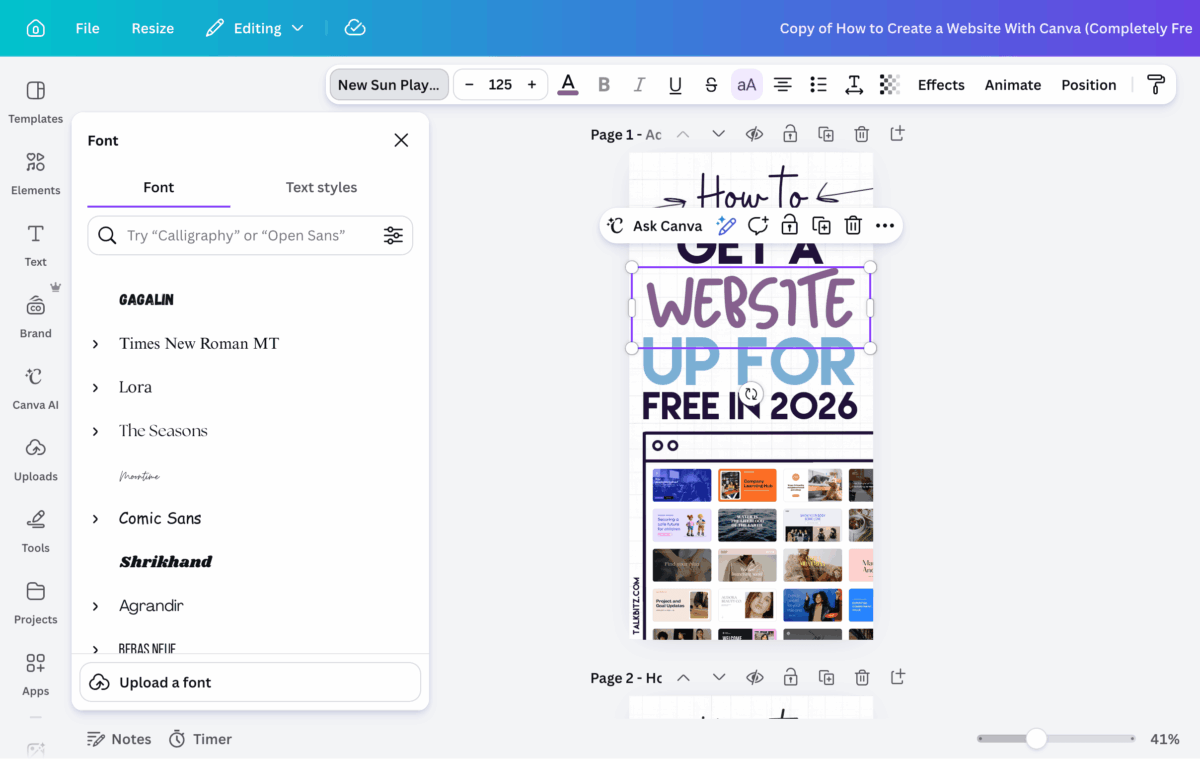
Task: Click Upload a font button
Action: 250,682
